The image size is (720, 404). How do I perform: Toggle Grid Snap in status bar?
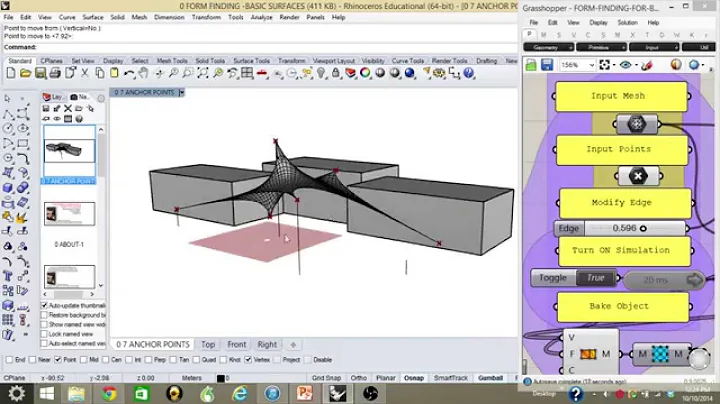click(326, 378)
